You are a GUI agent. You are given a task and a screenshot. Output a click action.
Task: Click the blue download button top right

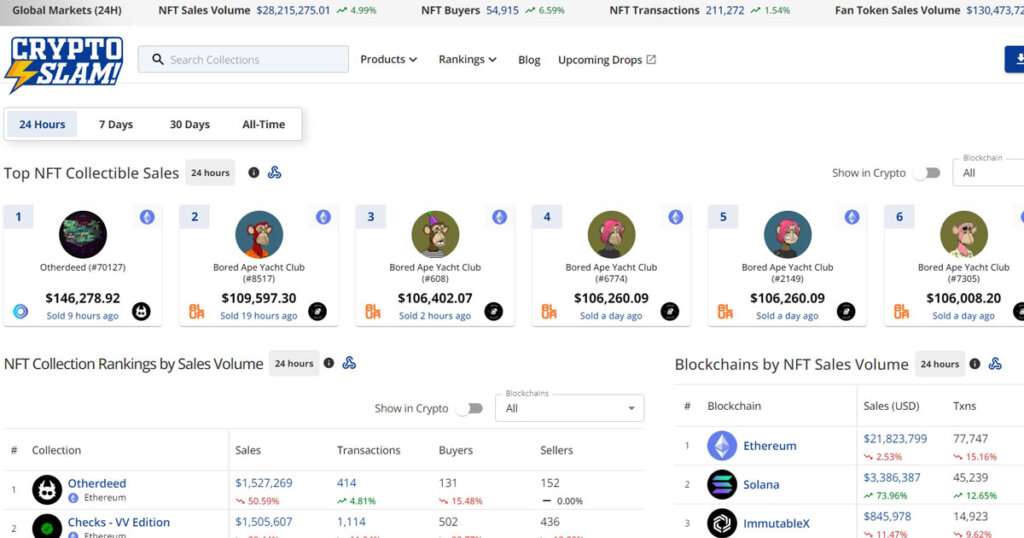click(1014, 59)
